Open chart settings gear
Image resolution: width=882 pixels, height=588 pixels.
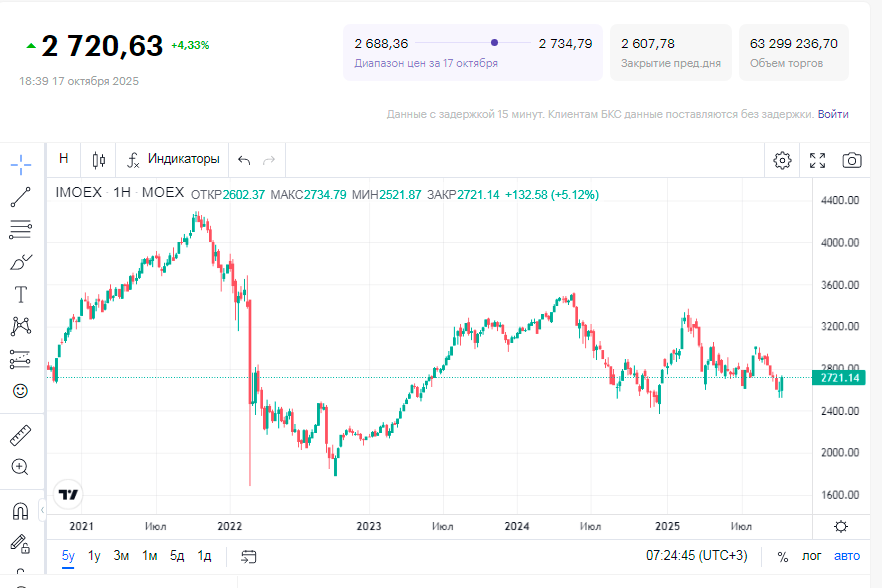(x=782, y=160)
